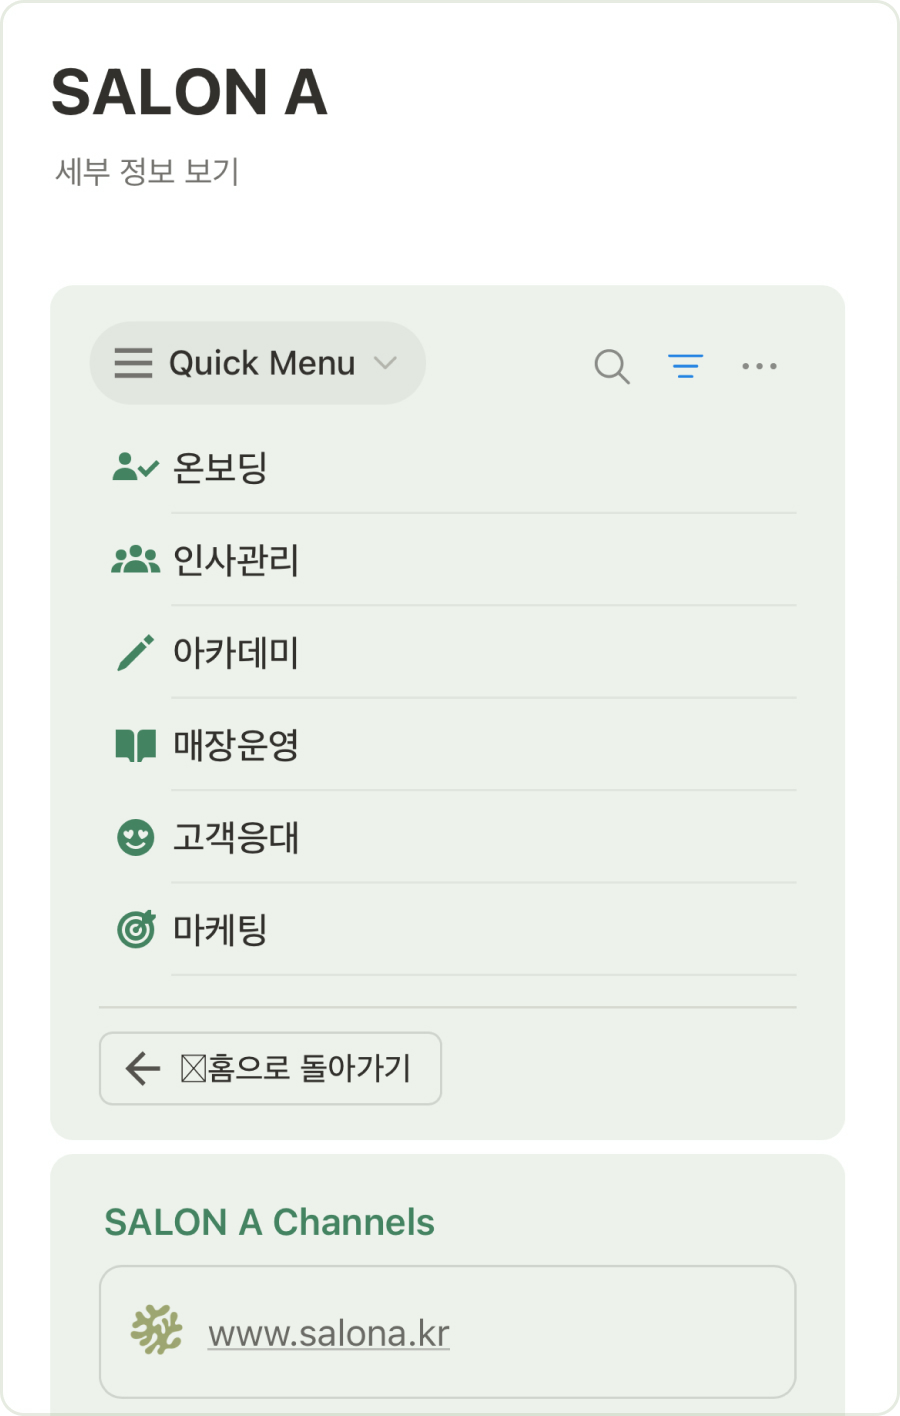
Task: Click the Quick Menu hamburger list icon
Action: pyautogui.click(x=133, y=363)
